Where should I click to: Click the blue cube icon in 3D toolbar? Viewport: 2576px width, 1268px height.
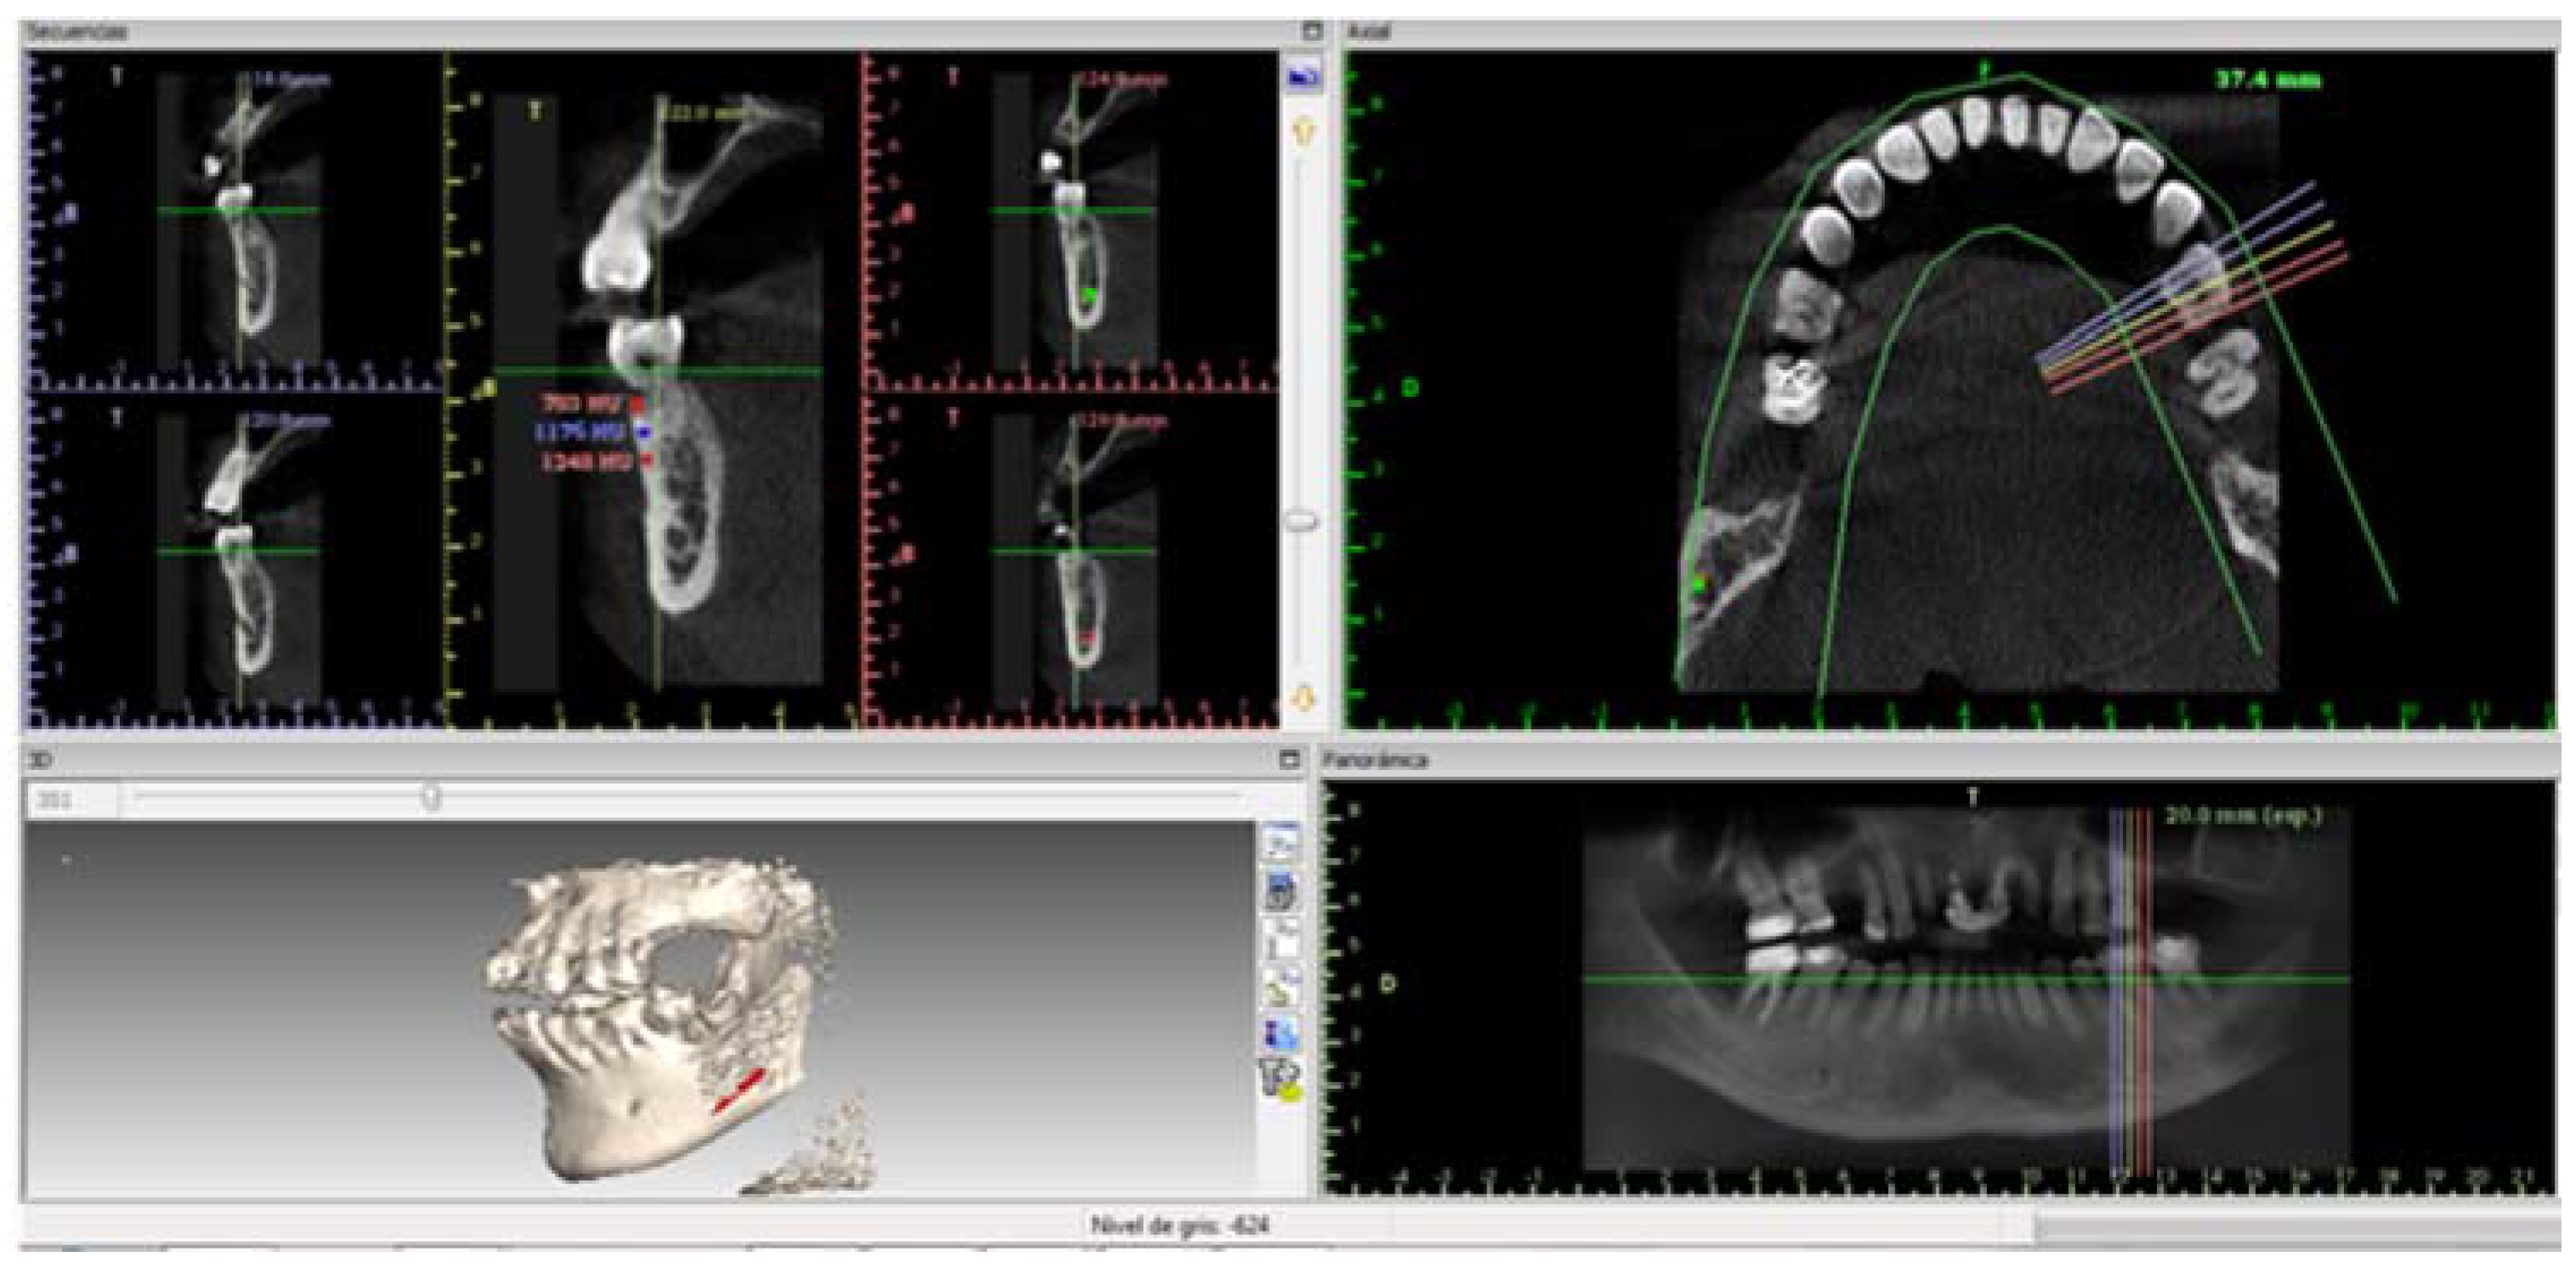tap(1281, 1033)
